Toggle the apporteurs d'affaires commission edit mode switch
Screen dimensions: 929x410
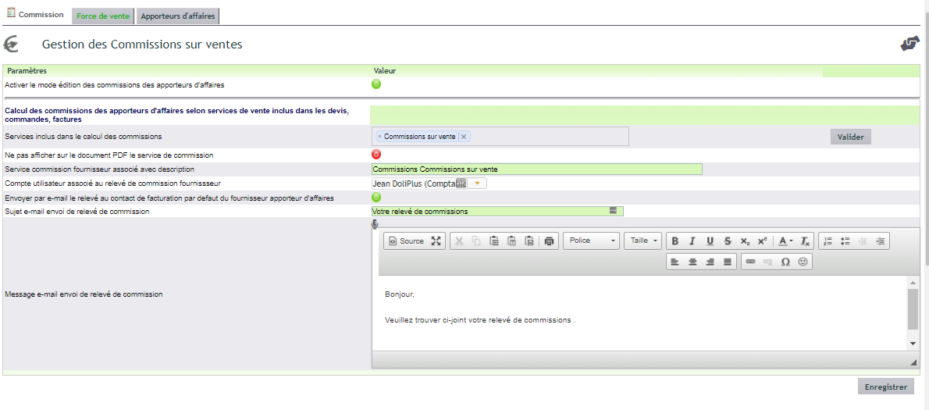pyautogui.click(x=376, y=84)
